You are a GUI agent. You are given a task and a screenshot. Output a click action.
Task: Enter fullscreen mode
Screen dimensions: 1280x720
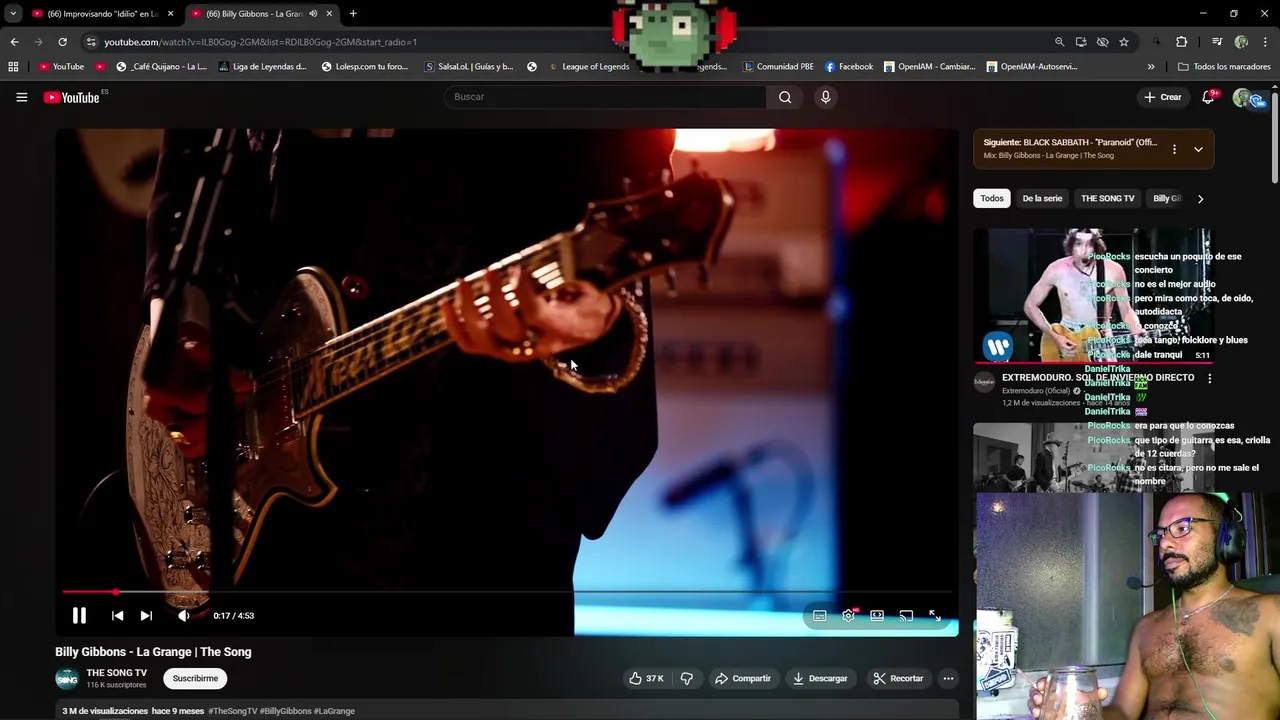(935, 616)
